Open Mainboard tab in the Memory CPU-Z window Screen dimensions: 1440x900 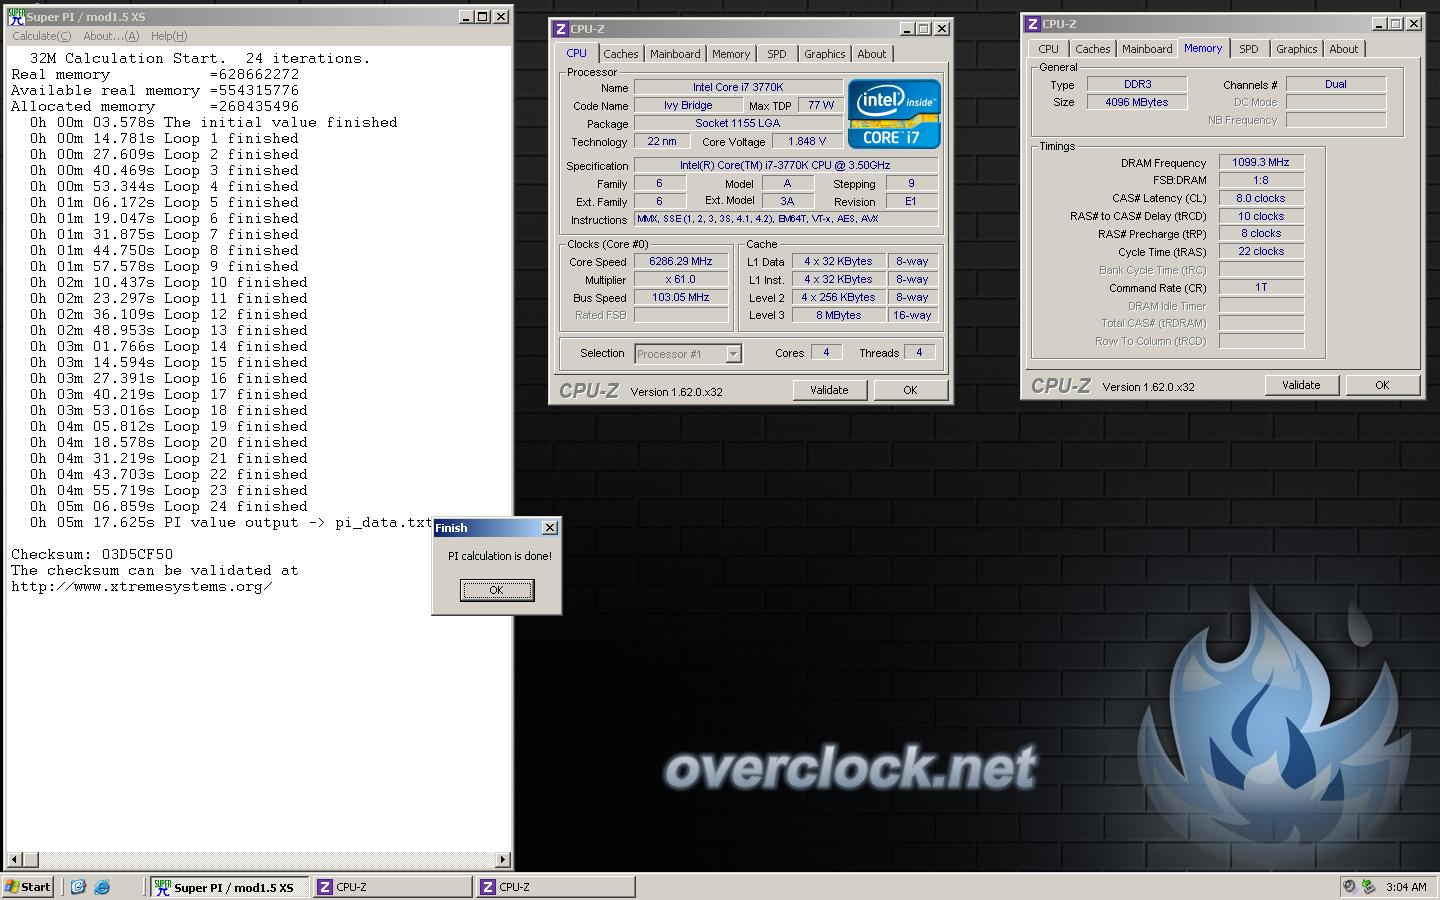coord(1147,49)
